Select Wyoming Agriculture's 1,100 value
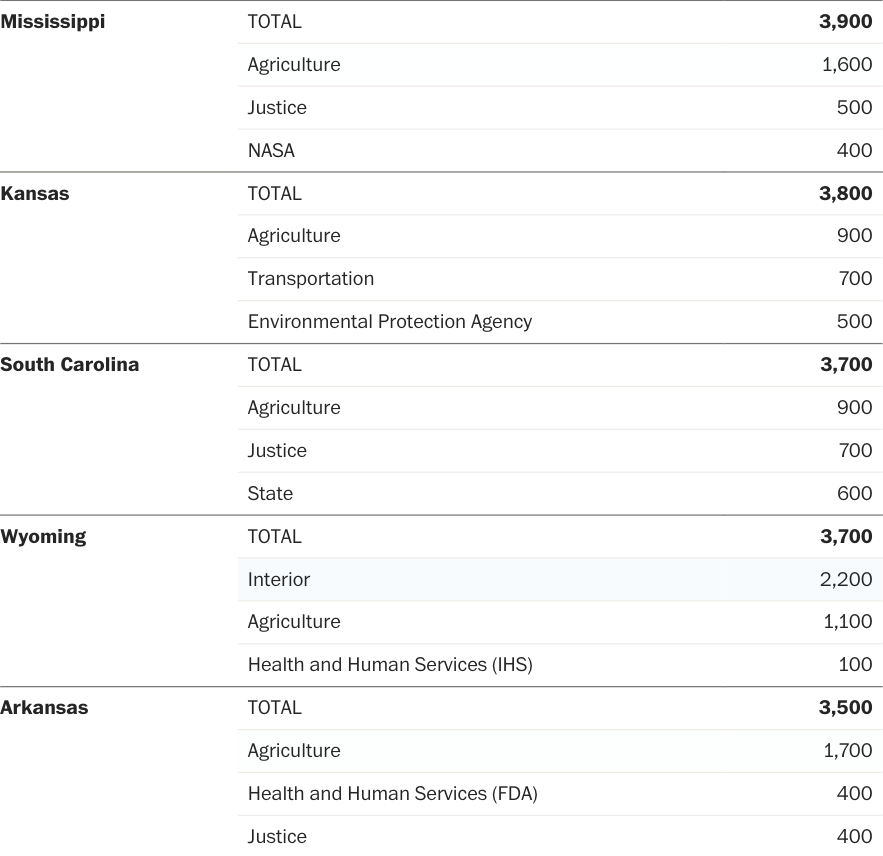The width and height of the screenshot is (883, 856). [847, 622]
